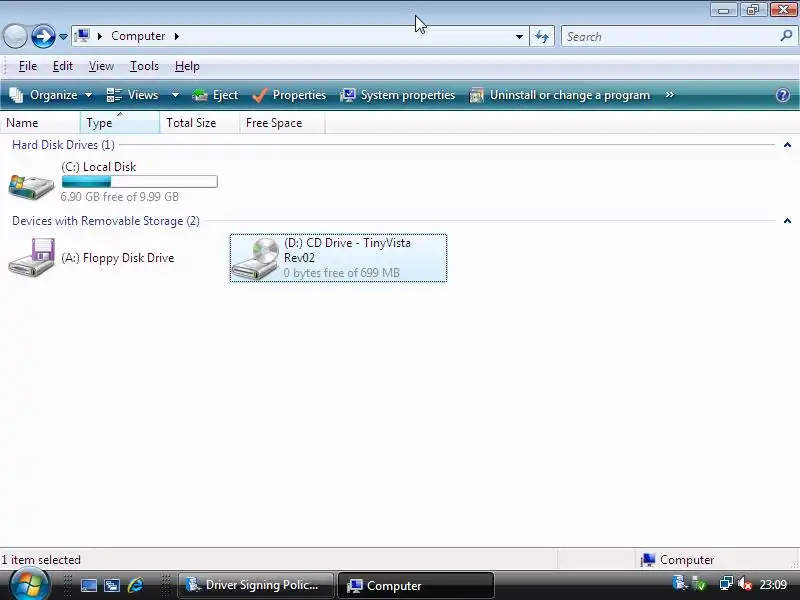The width and height of the screenshot is (800, 600).
Task: Open the Windows Start orb
Action: pos(29,584)
